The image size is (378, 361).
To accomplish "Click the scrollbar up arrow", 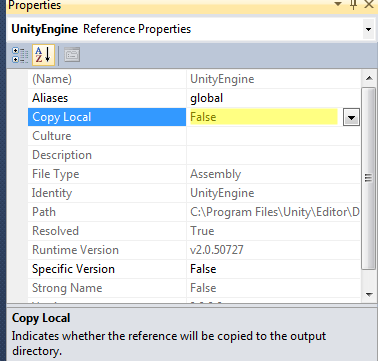I will point(369,79).
